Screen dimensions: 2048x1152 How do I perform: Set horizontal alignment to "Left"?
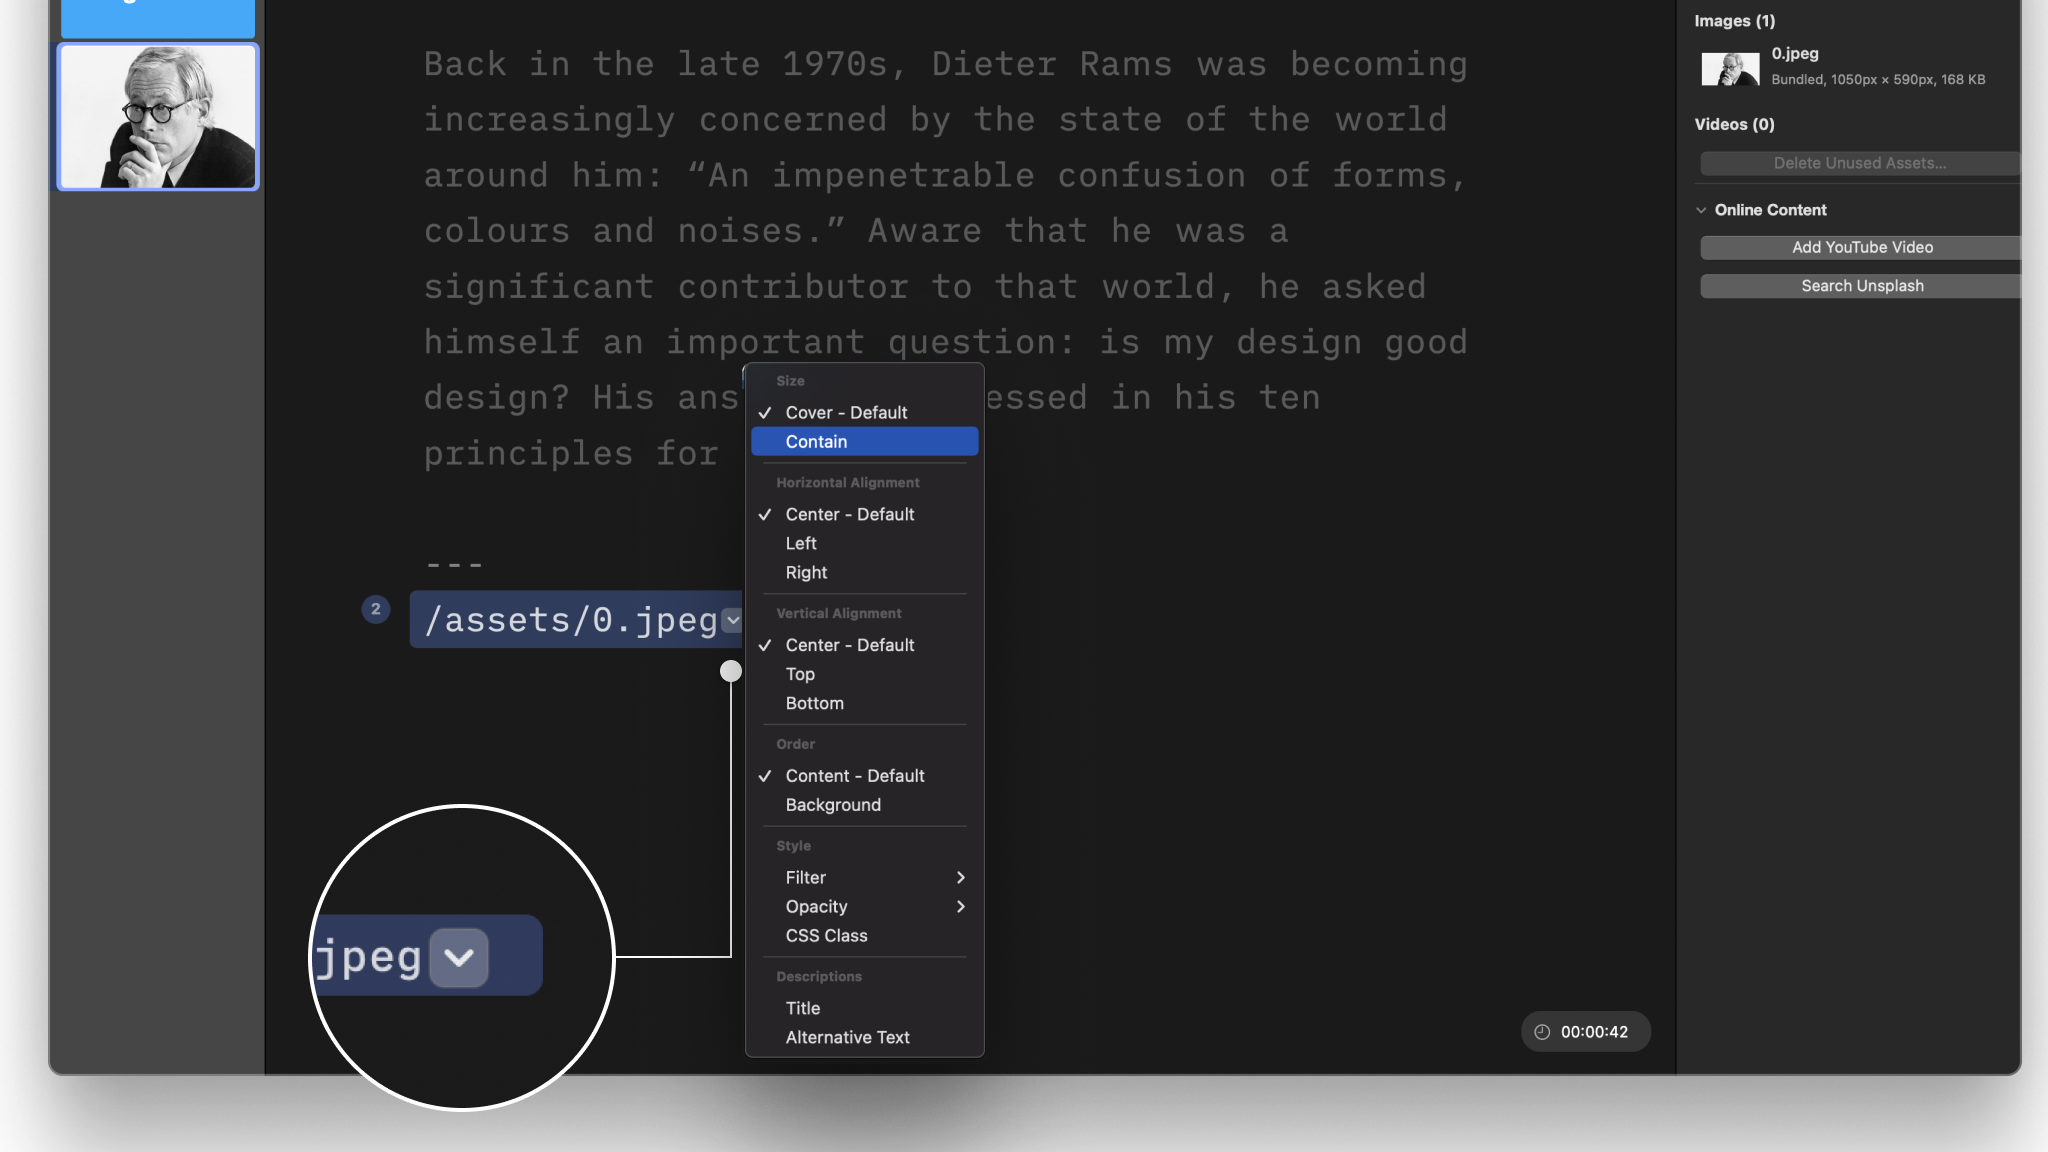tap(799, 543)
